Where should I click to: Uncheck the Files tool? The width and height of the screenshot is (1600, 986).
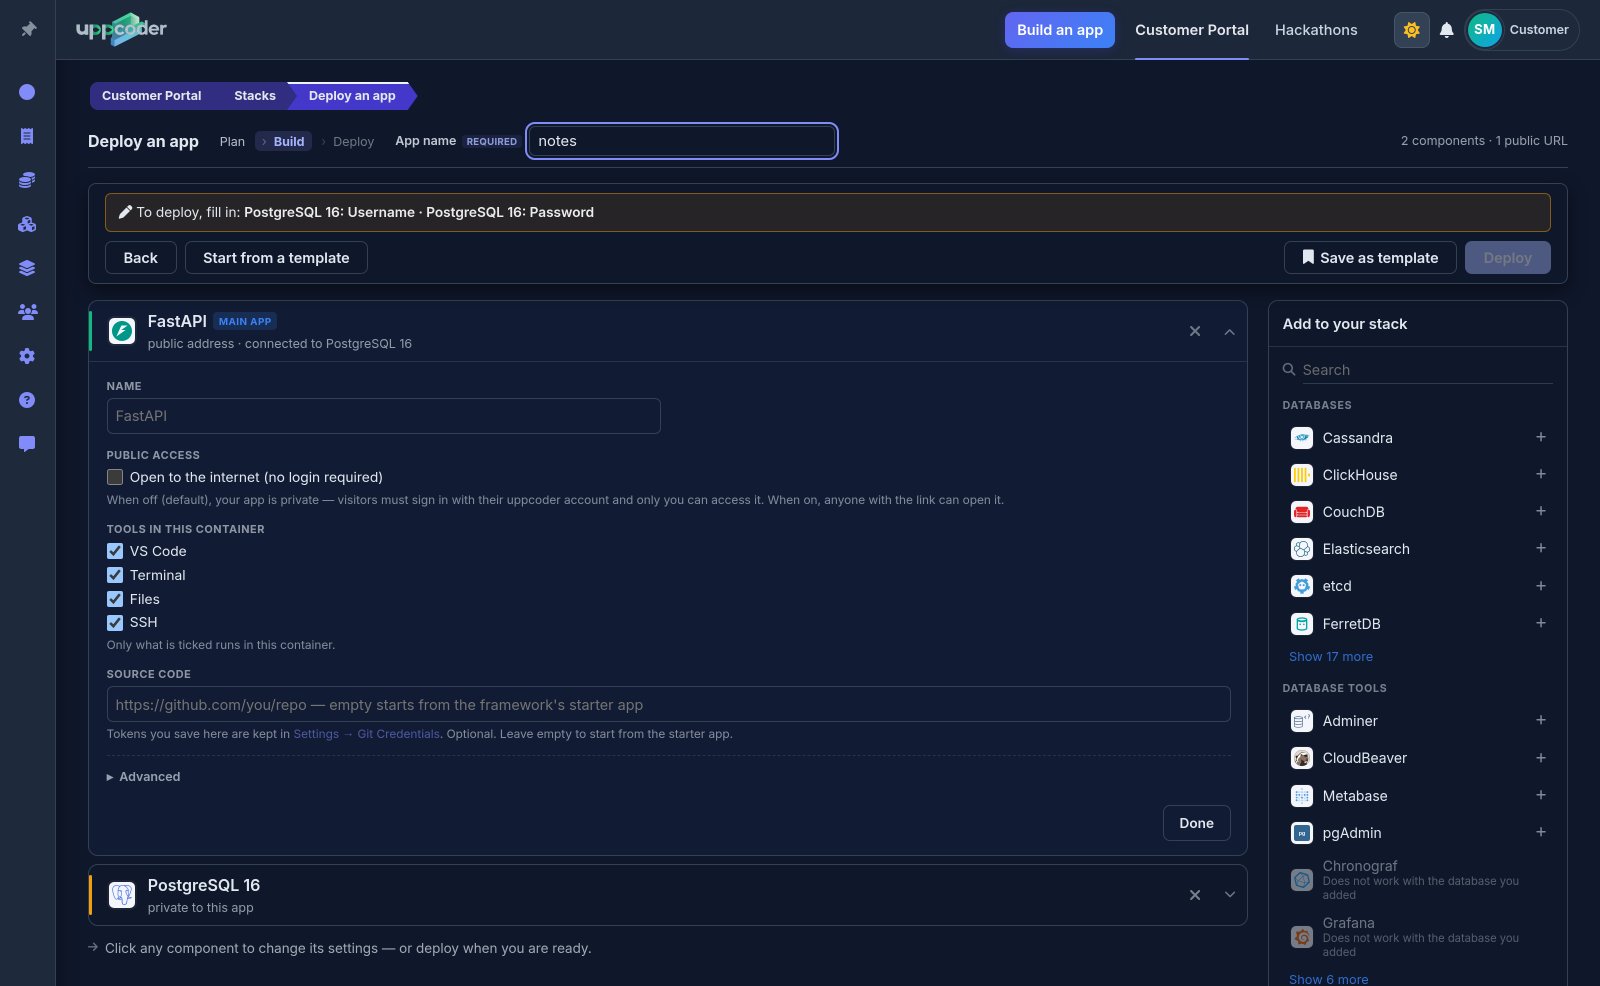[x=115, y=599]
